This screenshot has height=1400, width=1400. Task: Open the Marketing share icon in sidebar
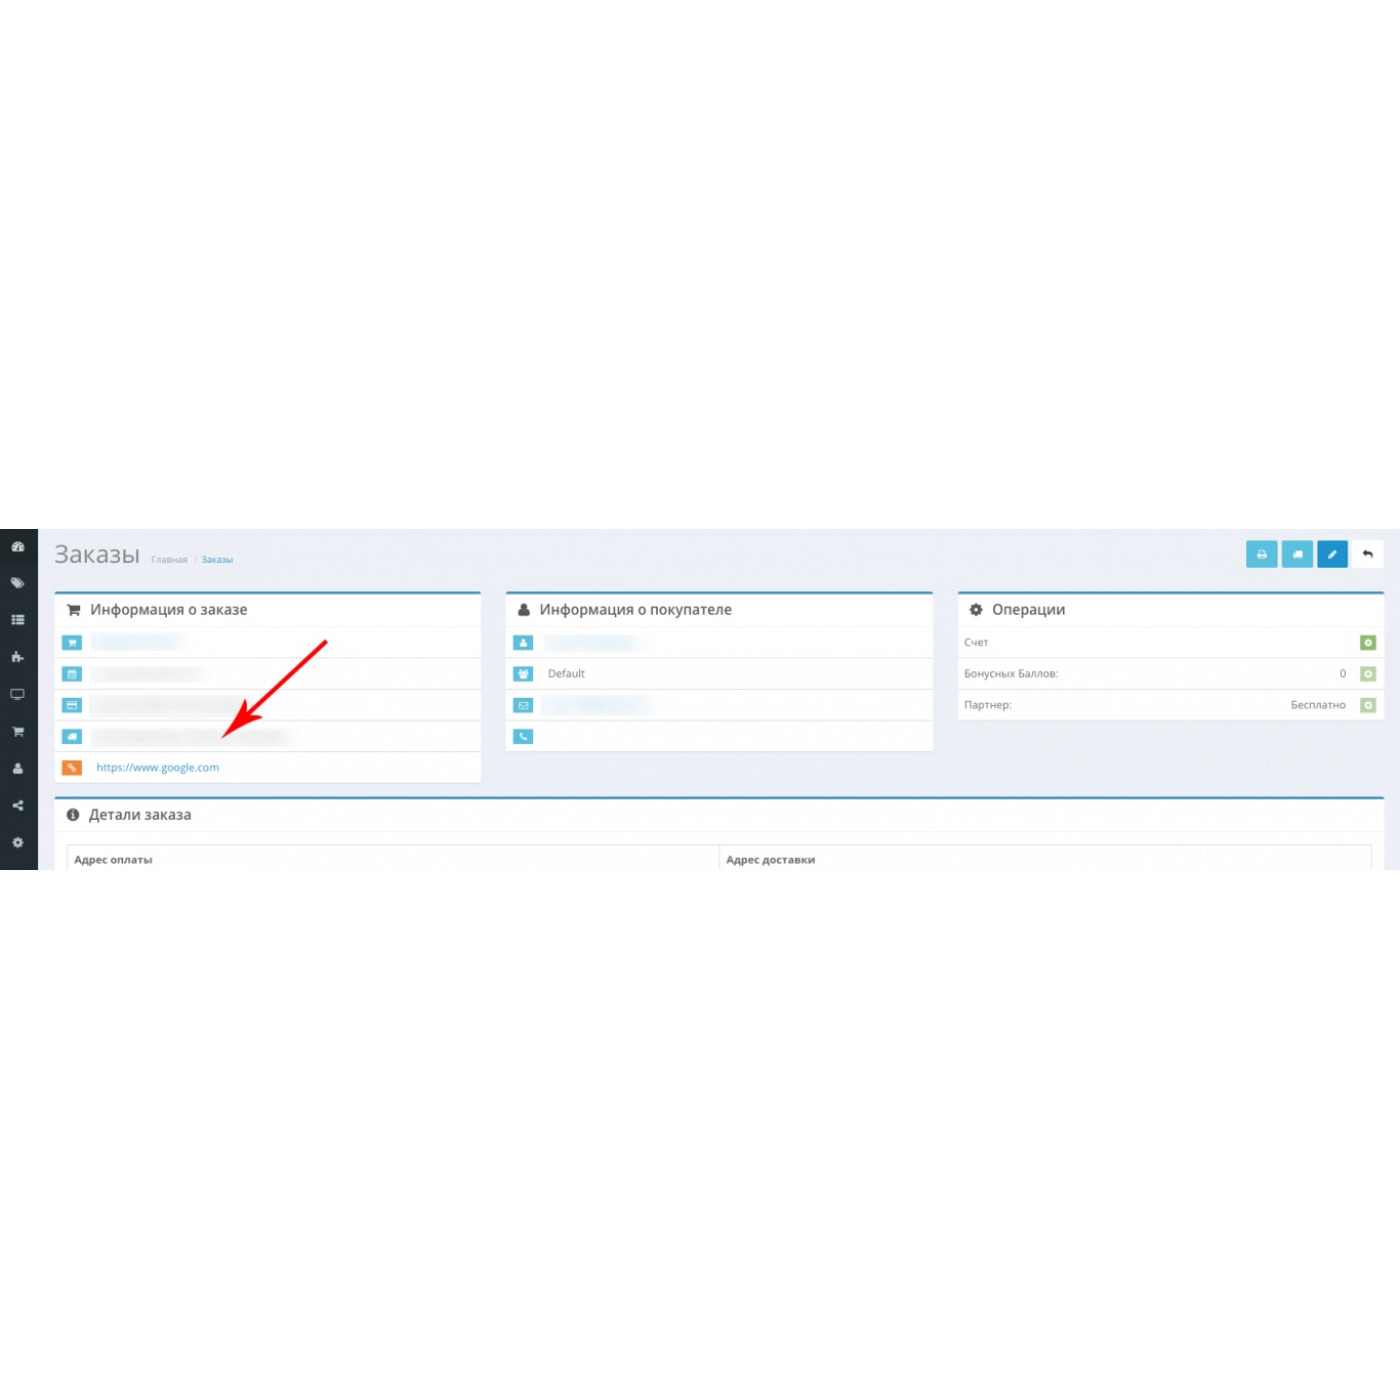tap(18, 806)
